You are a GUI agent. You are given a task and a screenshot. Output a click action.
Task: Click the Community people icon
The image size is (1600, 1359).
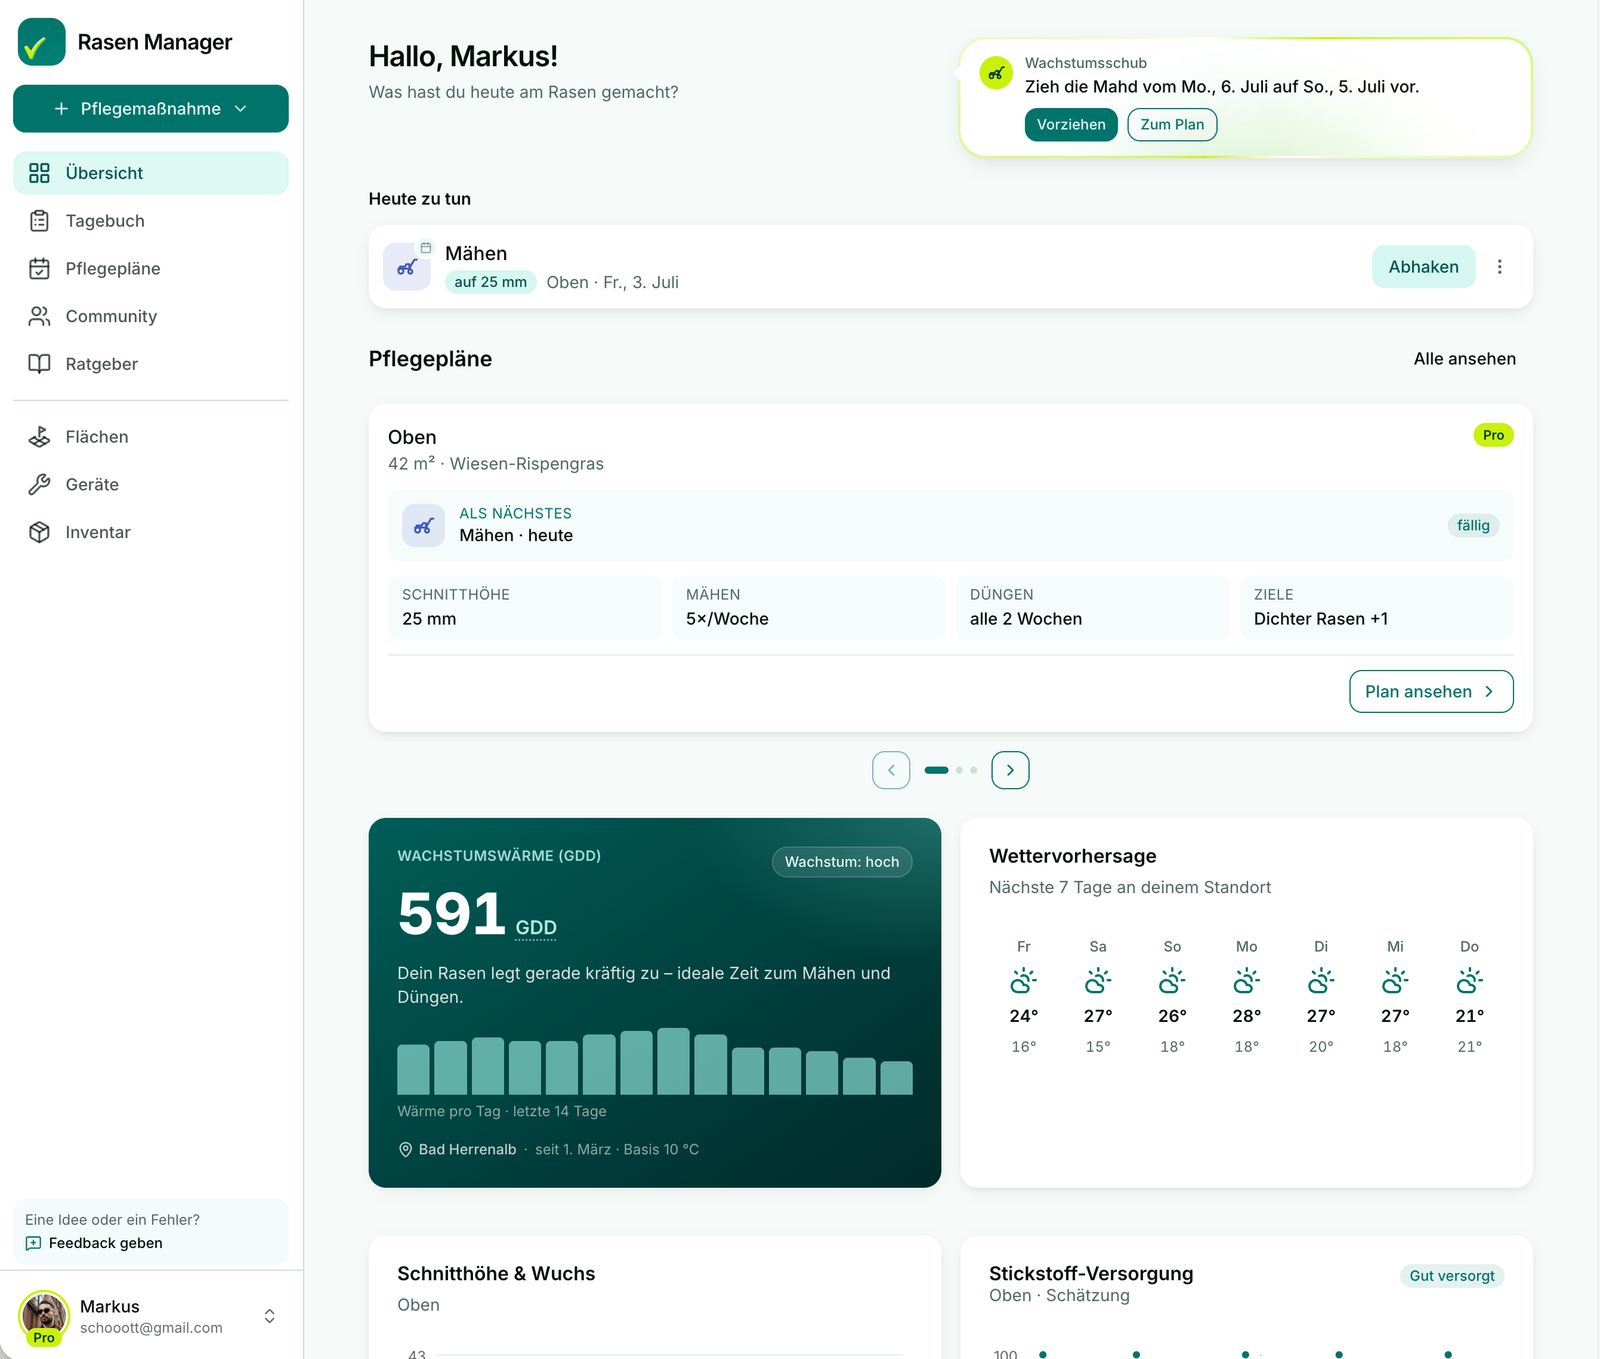click(x=39, y=316)
